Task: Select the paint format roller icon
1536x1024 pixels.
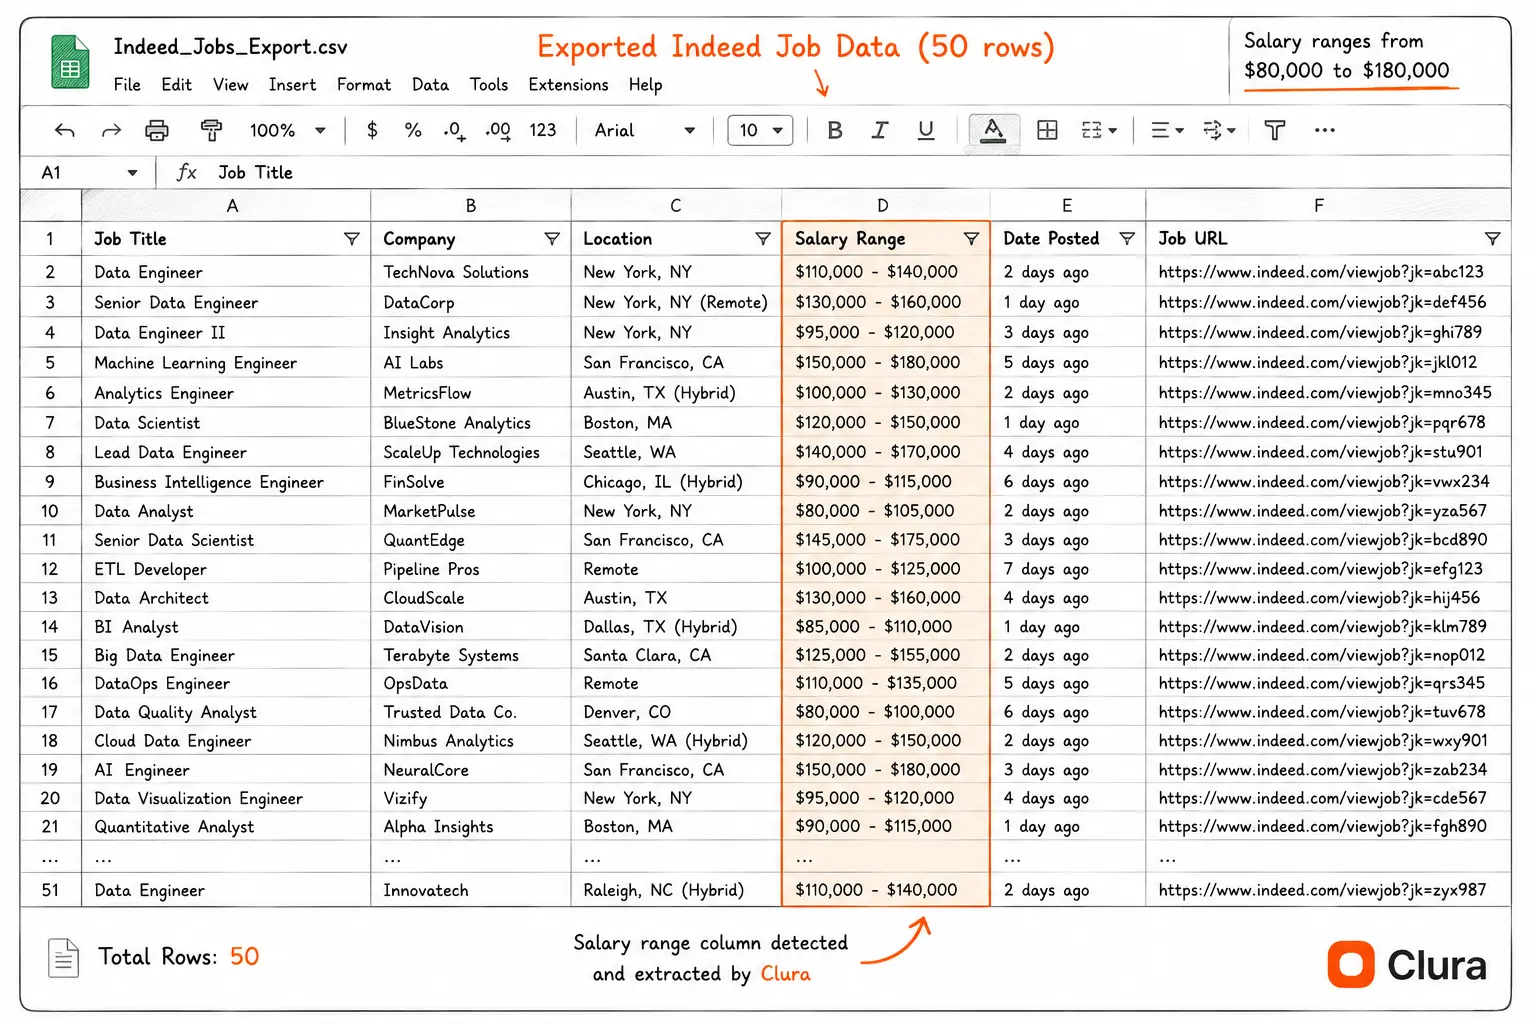Action: (x=211, y=130)
